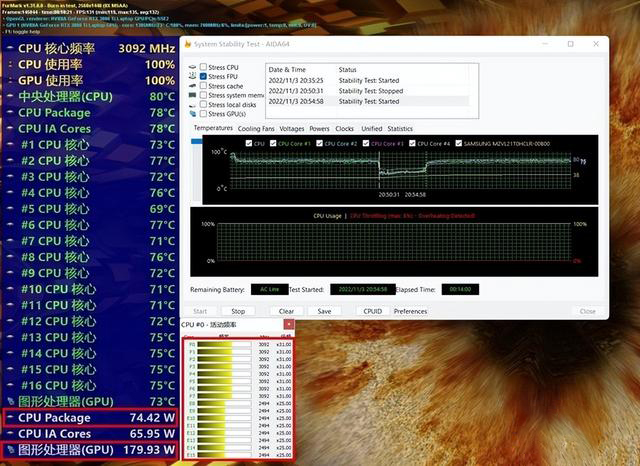Click the AIDA64 flame icon in title bar
The image size is (640, 466).
(x=188, y=45)
